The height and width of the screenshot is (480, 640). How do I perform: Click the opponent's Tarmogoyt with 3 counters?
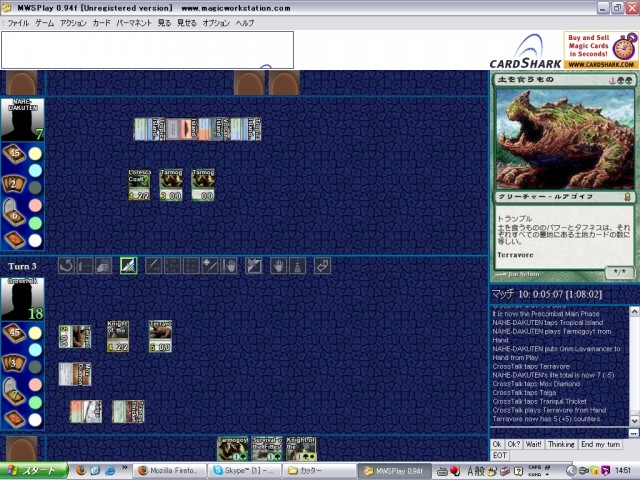171,185
